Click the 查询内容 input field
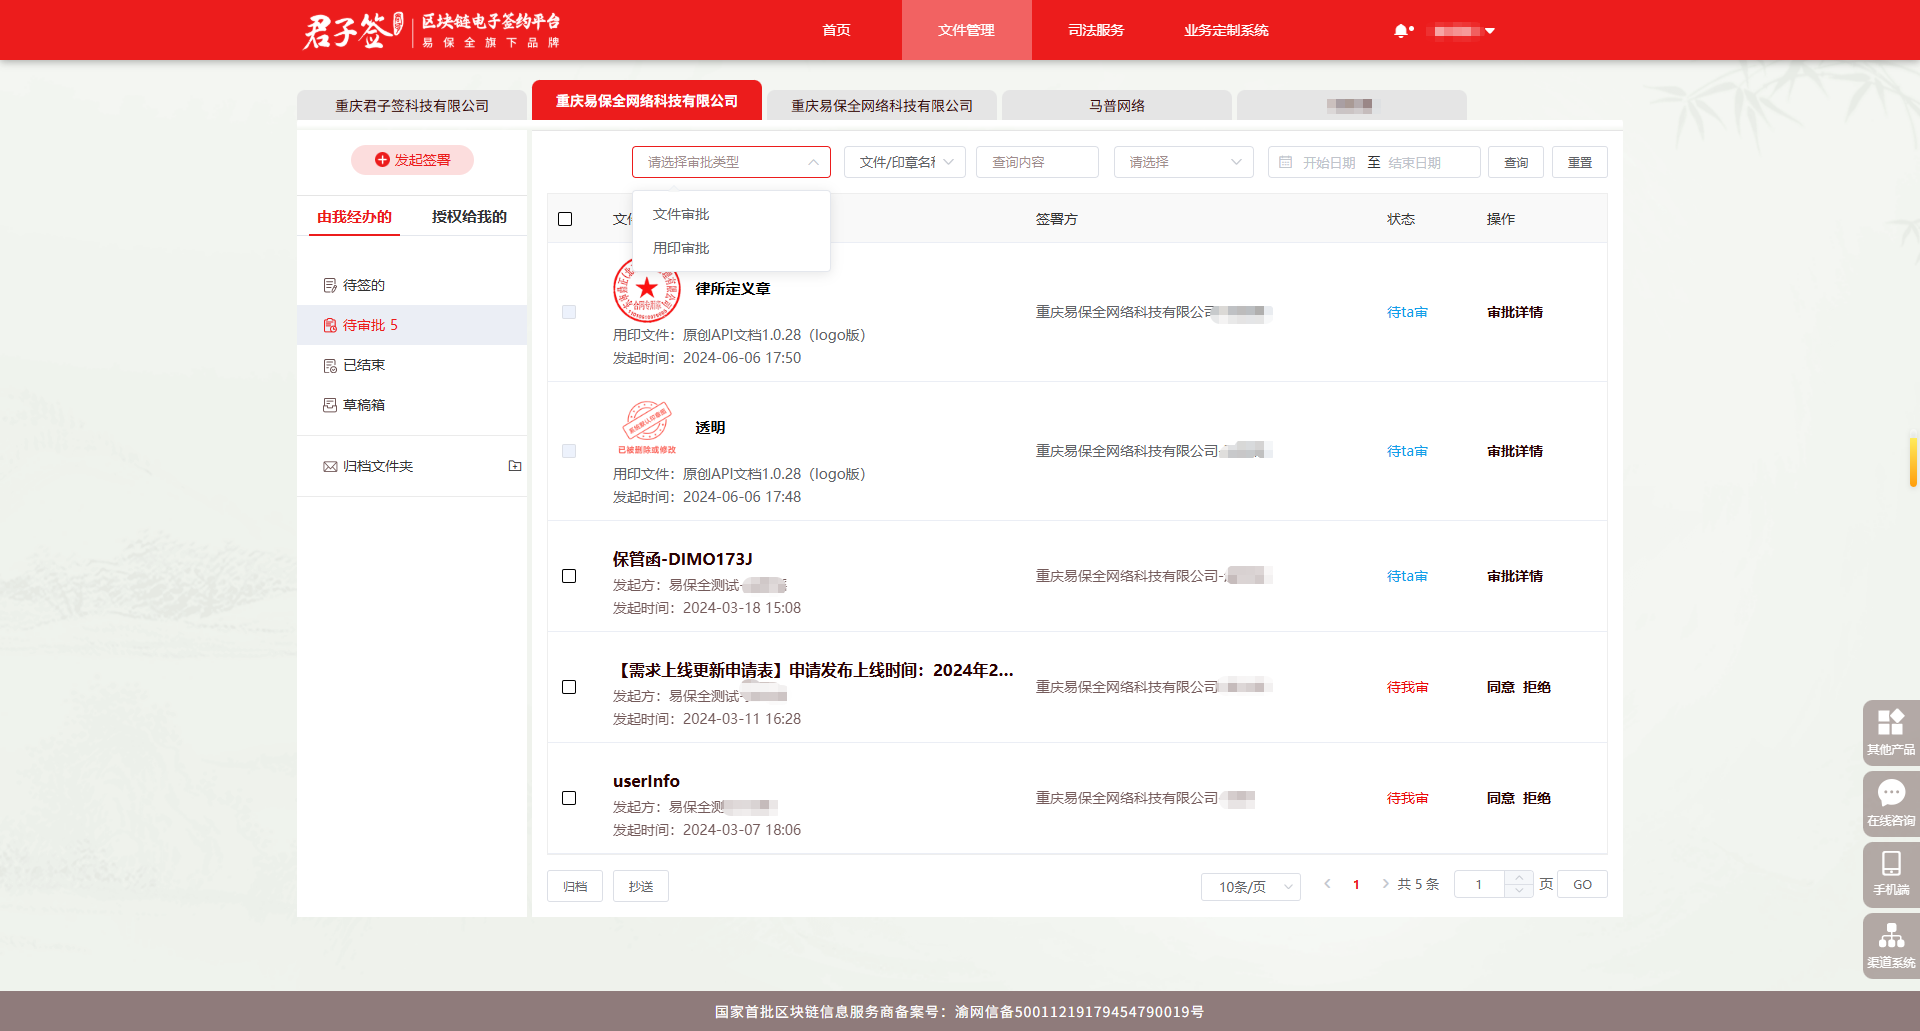The width and height of the screenshot is (1920, 1031). (x=1036, y=162)
